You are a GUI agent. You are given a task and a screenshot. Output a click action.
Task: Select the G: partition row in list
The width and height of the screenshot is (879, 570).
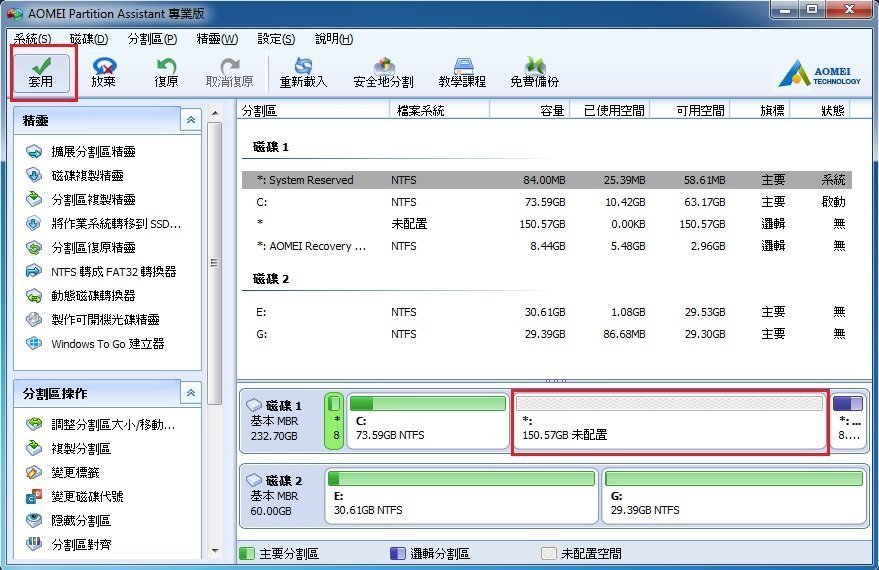point(547,334)
